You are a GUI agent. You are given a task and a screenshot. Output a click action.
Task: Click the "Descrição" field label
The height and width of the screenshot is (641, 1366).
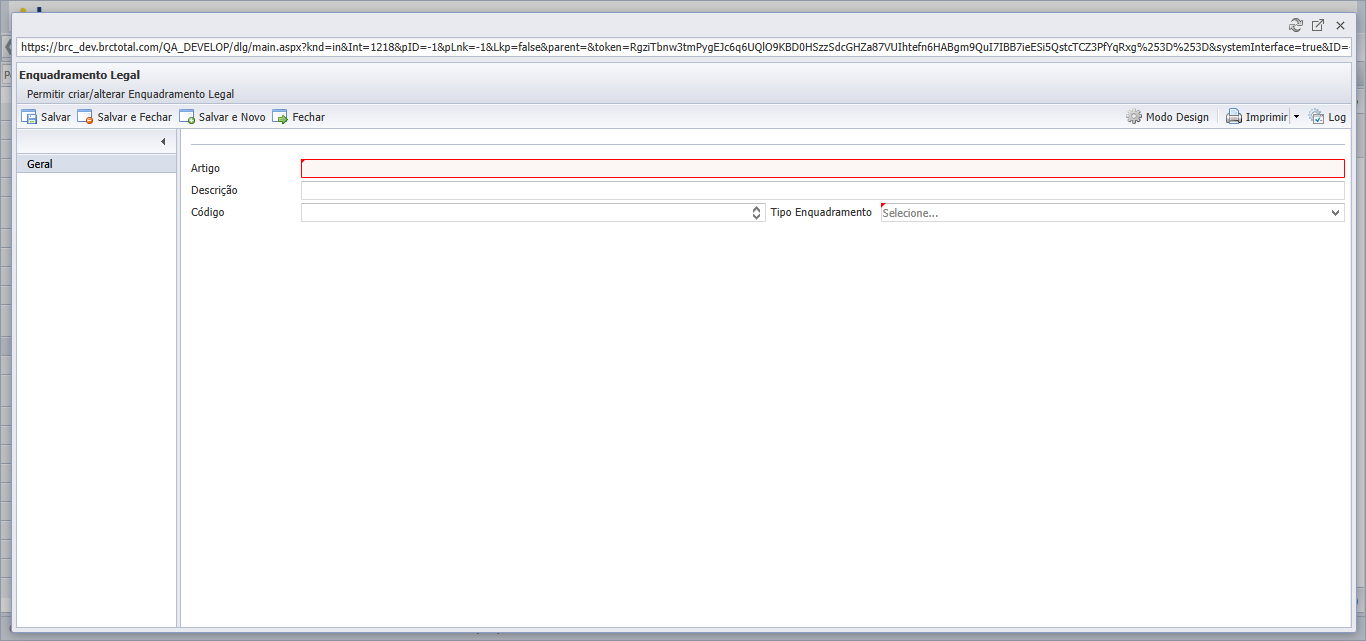pyautogui.click(x=214, y=190)
